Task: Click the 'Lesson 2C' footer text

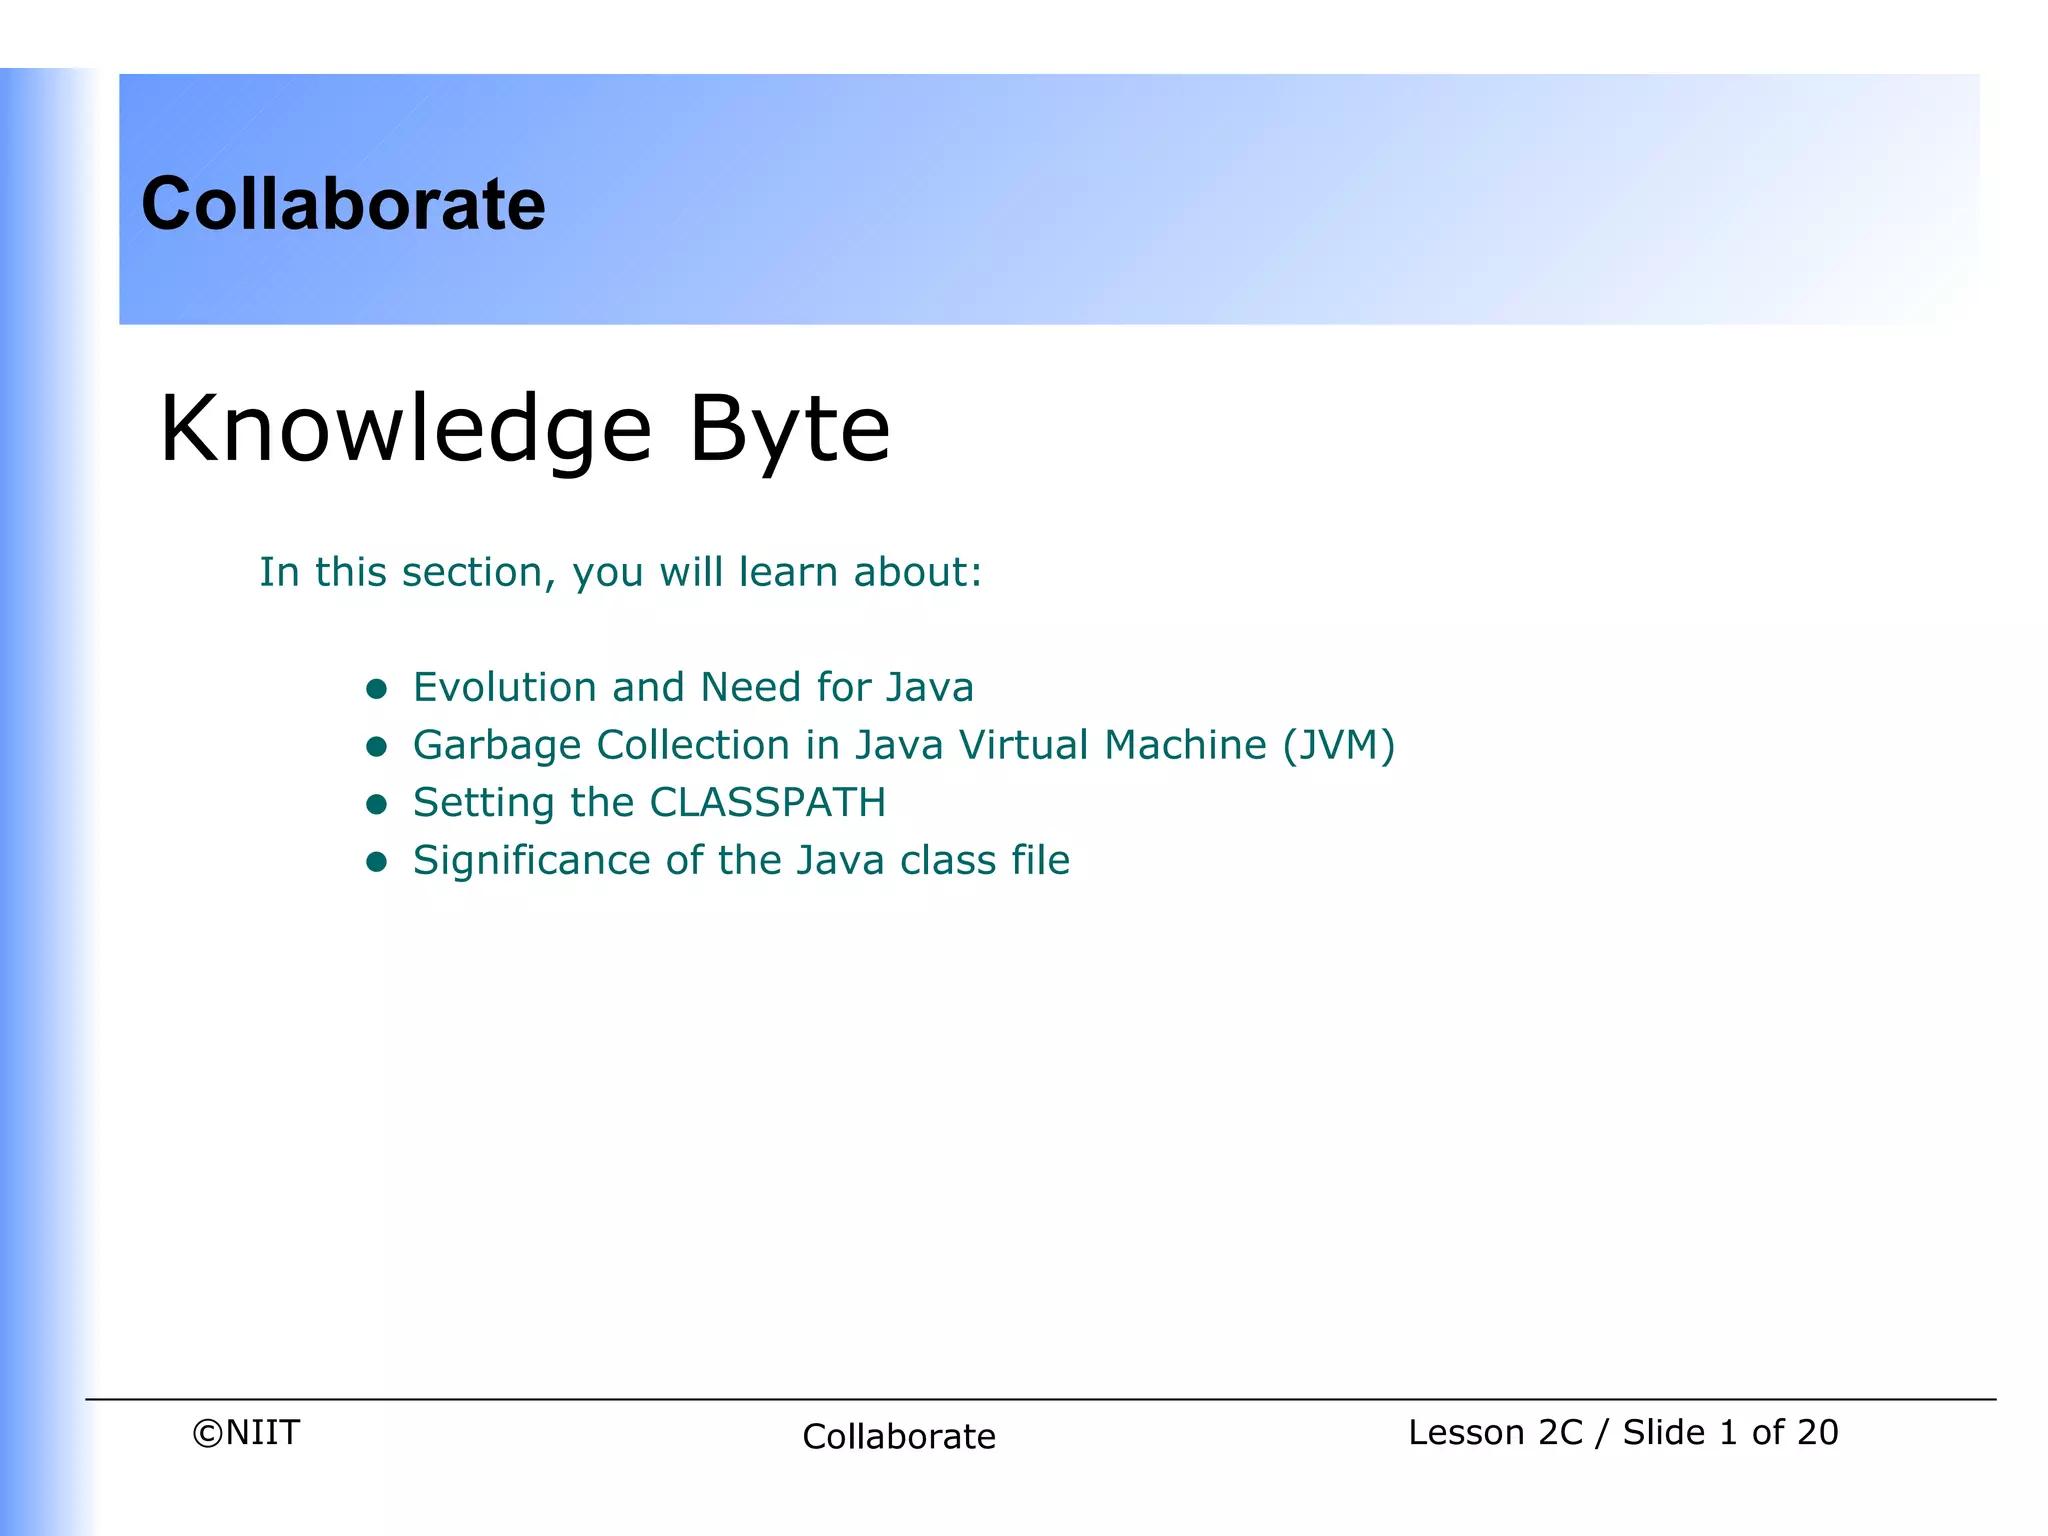Action: click(x=1495, y=1433)
